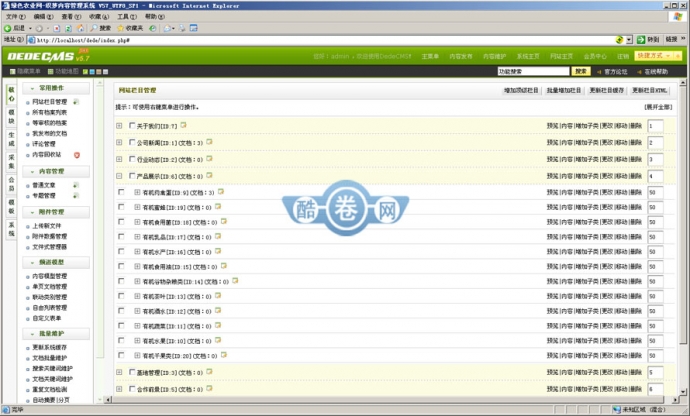Click the note icon after ID:7 row
The height and width of the screenshot is (416, 690).
click(x=184, y=125)
